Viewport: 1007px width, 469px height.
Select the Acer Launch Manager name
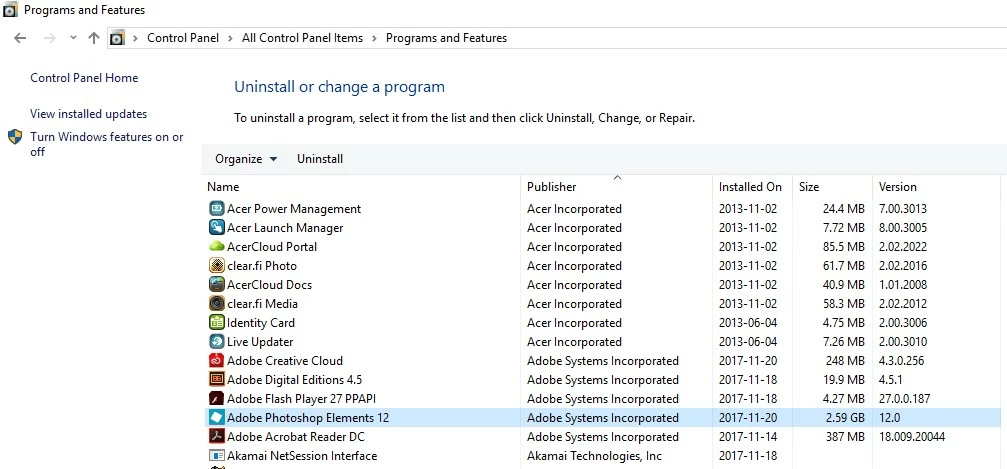point(285,227)
